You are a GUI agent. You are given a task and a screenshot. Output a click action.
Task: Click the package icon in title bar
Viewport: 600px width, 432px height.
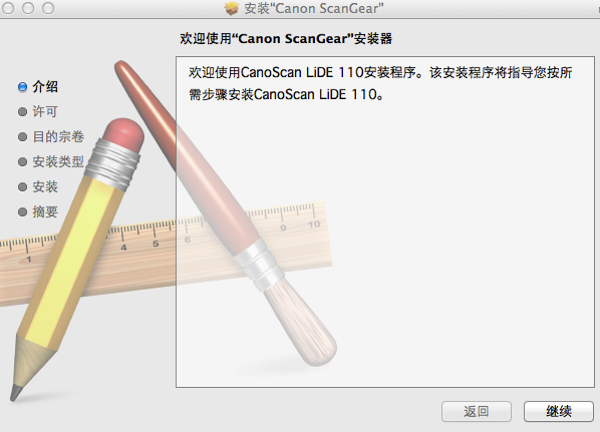click(232, 8)
